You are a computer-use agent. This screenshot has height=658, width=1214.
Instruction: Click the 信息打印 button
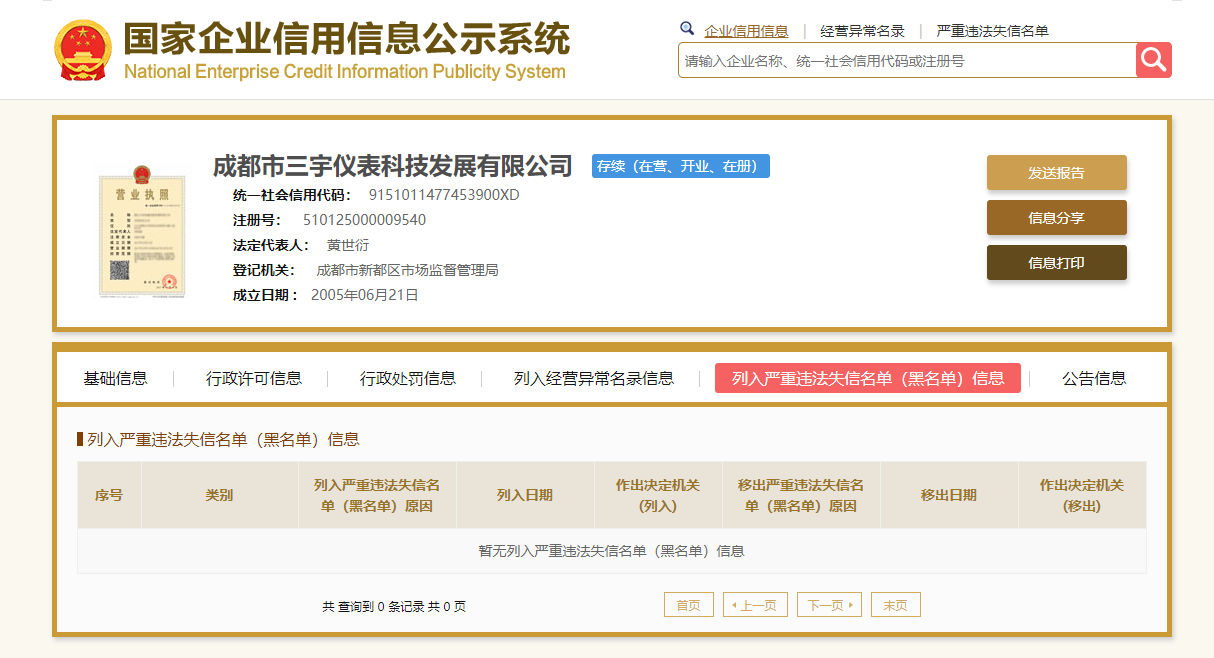coord(1056,262)
